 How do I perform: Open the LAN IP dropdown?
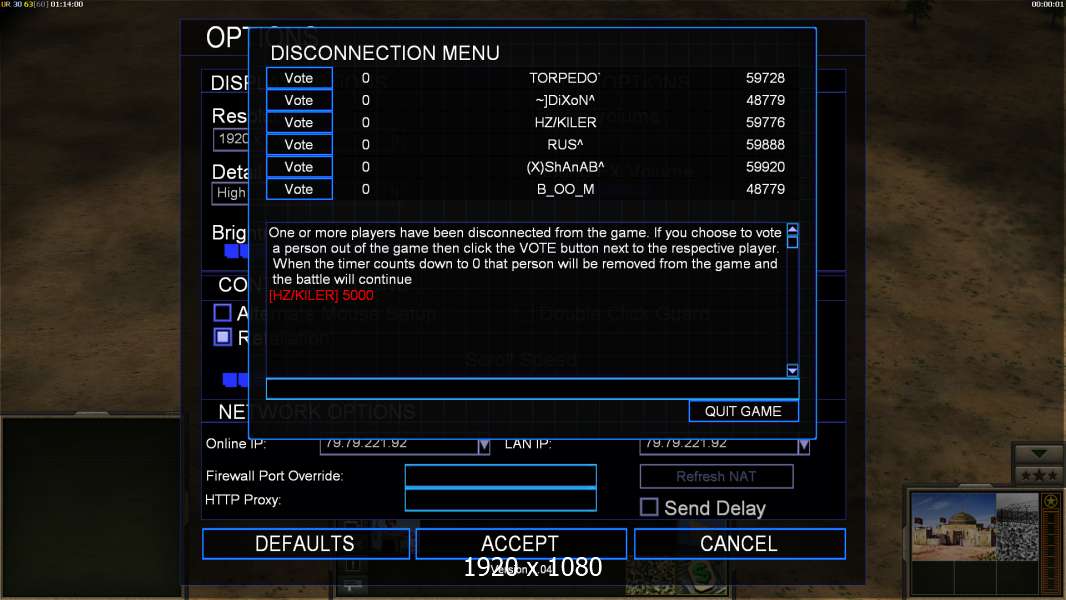click(x=804, y=446)
